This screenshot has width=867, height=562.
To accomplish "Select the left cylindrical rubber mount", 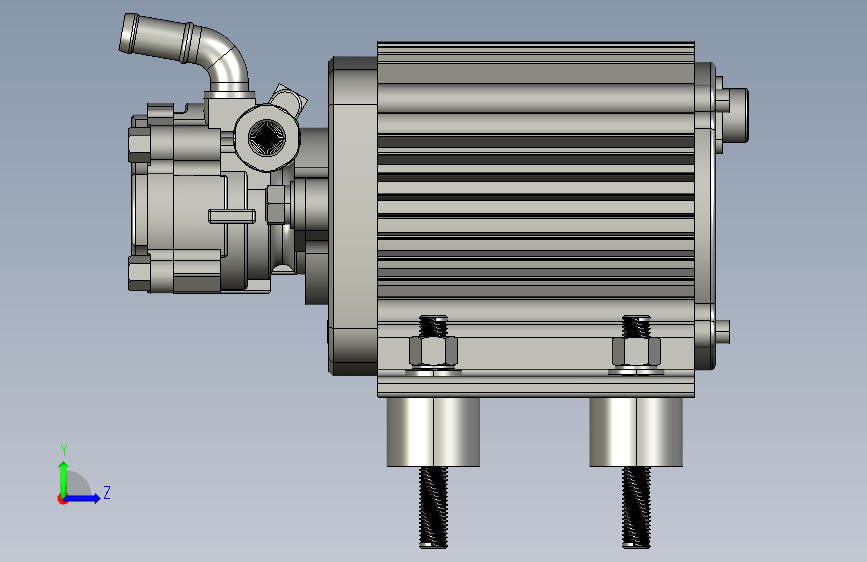I will click(x=433, y=432).
